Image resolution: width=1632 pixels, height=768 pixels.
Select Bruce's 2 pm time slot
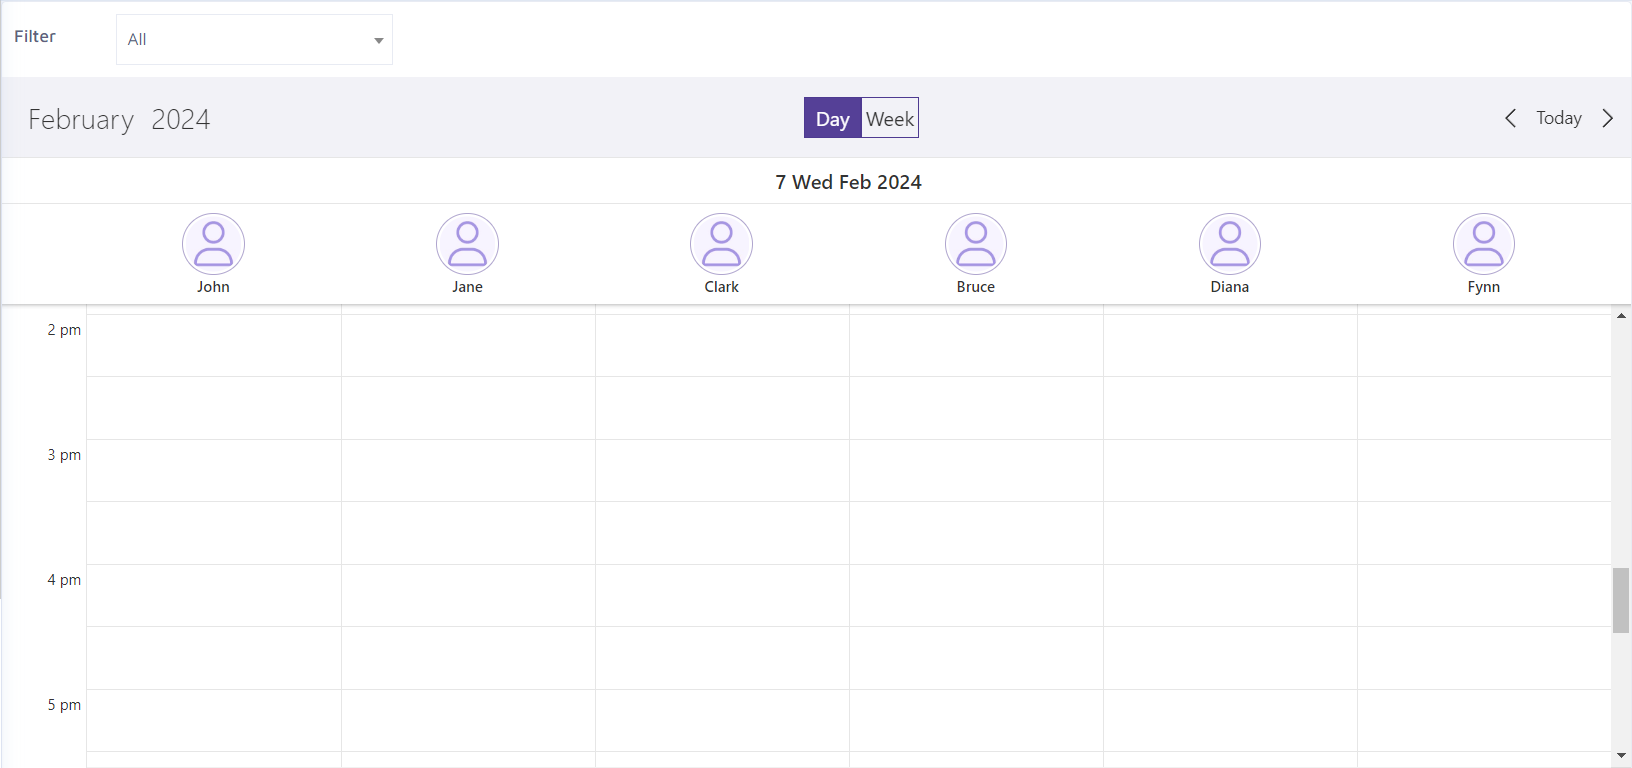point(976,345)
